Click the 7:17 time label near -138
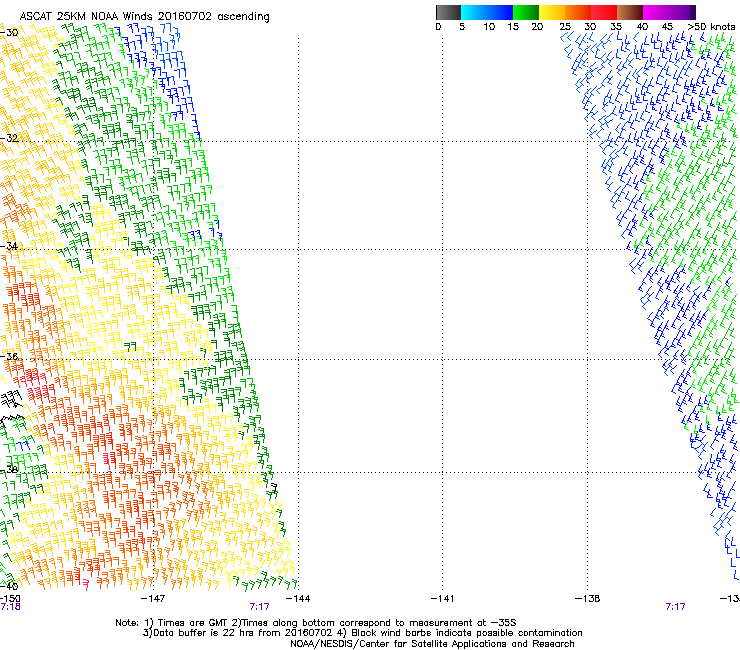The image size is (740, 650). click(x=675, y=607)
